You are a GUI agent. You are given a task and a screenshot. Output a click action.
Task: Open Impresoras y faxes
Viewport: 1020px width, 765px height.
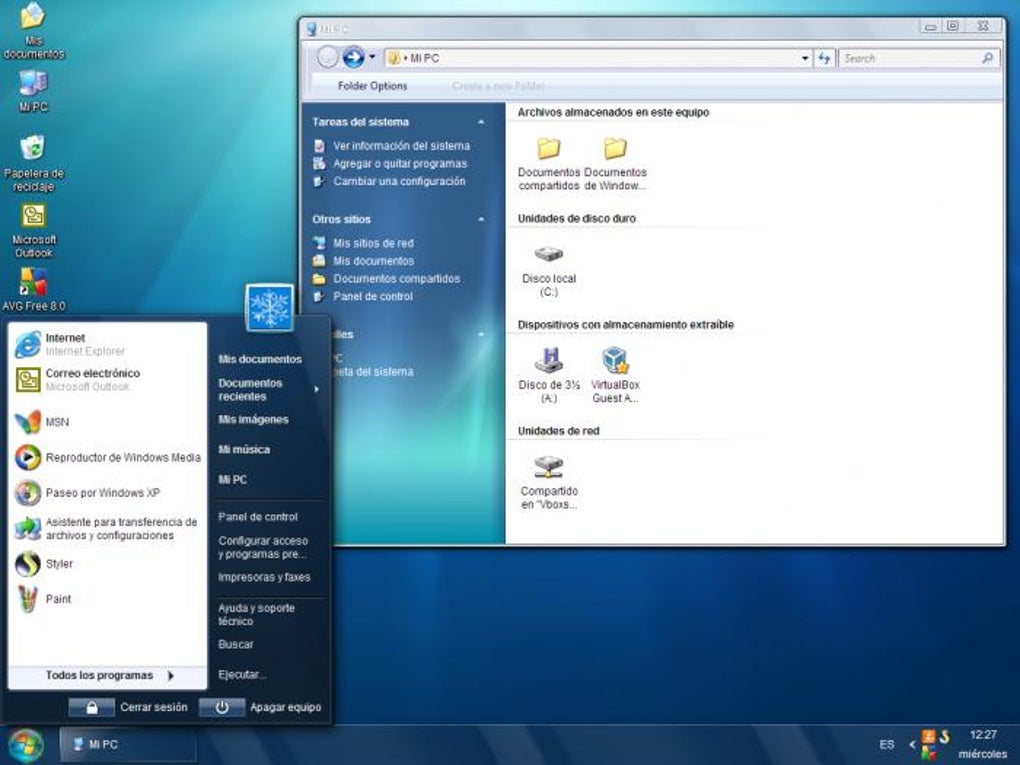[x=264, y=577]
